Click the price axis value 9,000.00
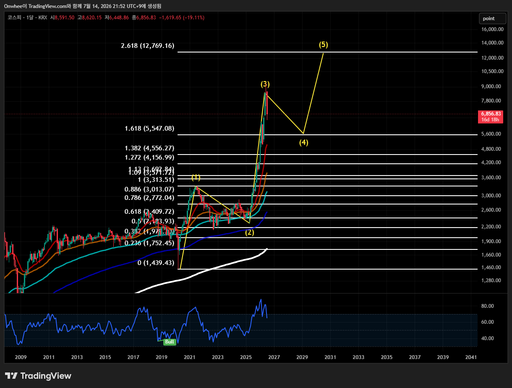This screenshot has height=388, width=512. pos(491,86)
